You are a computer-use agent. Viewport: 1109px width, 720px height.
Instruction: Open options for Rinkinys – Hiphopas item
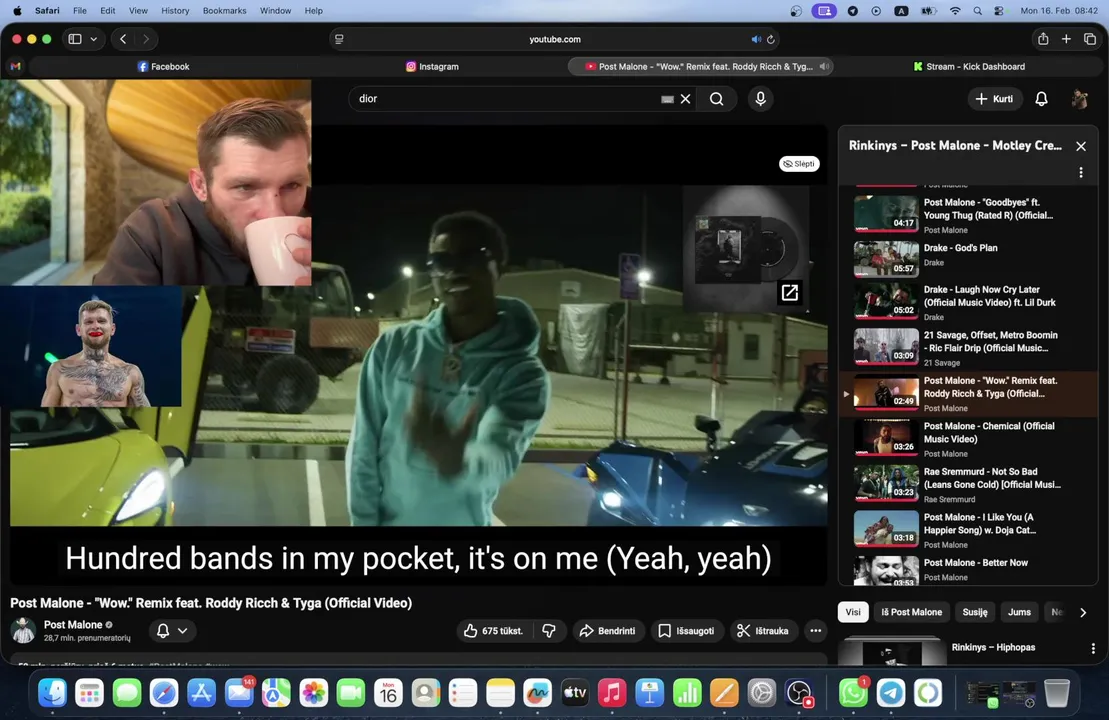[x=1093, y=649]
